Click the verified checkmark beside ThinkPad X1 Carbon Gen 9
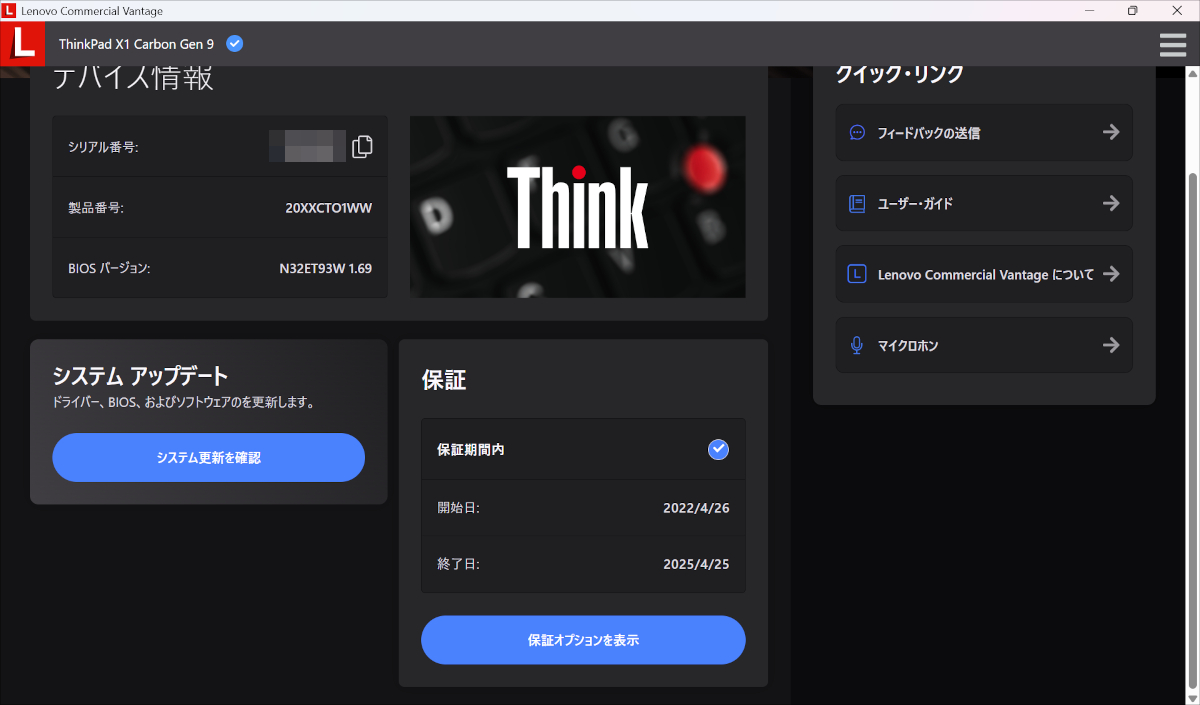Image resolution: width=1200 pixels, height=705 pixels. pos(234,43)
